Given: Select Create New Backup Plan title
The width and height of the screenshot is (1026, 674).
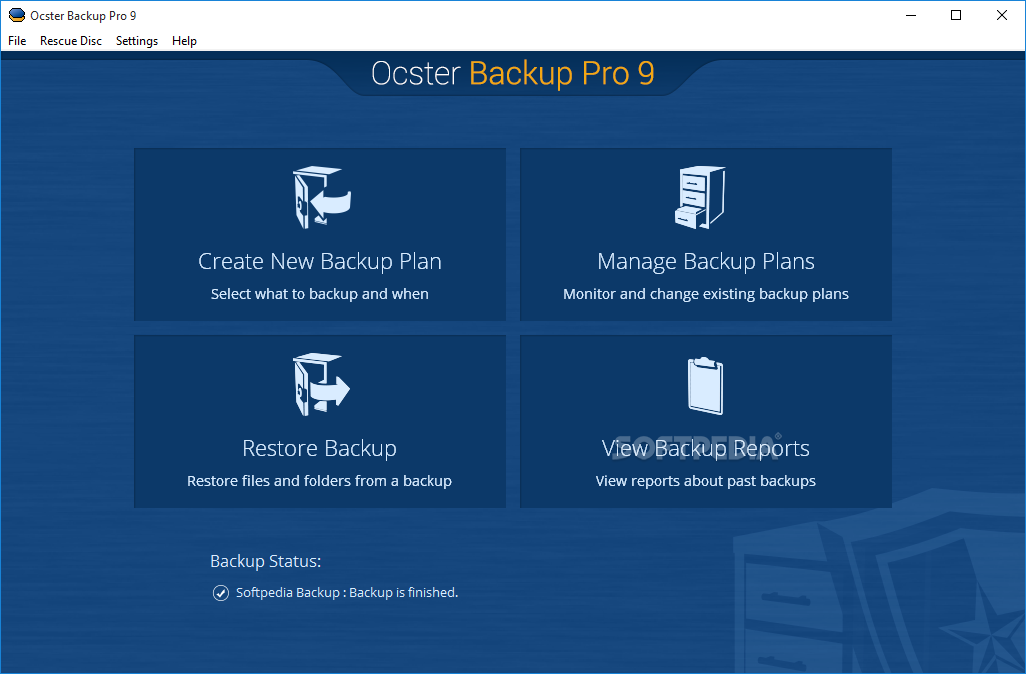Looking at the screenshot, I should pyautogui.click(x=320, y=261).
